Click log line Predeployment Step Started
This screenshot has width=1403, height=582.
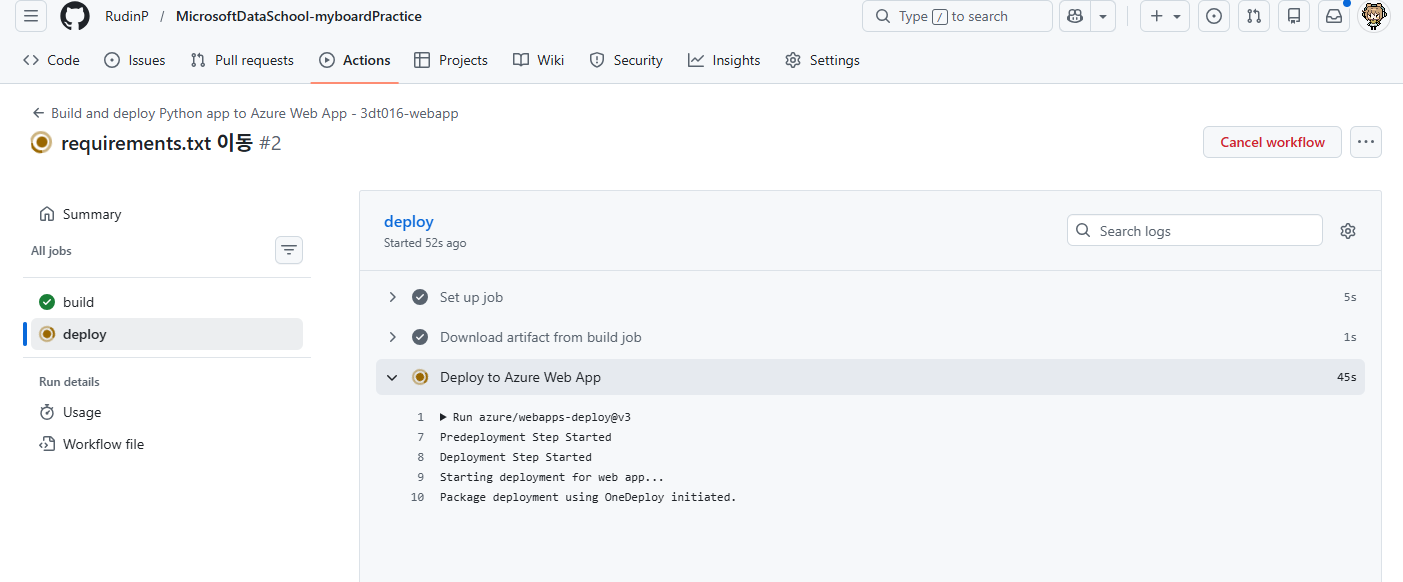pos(526,437)
